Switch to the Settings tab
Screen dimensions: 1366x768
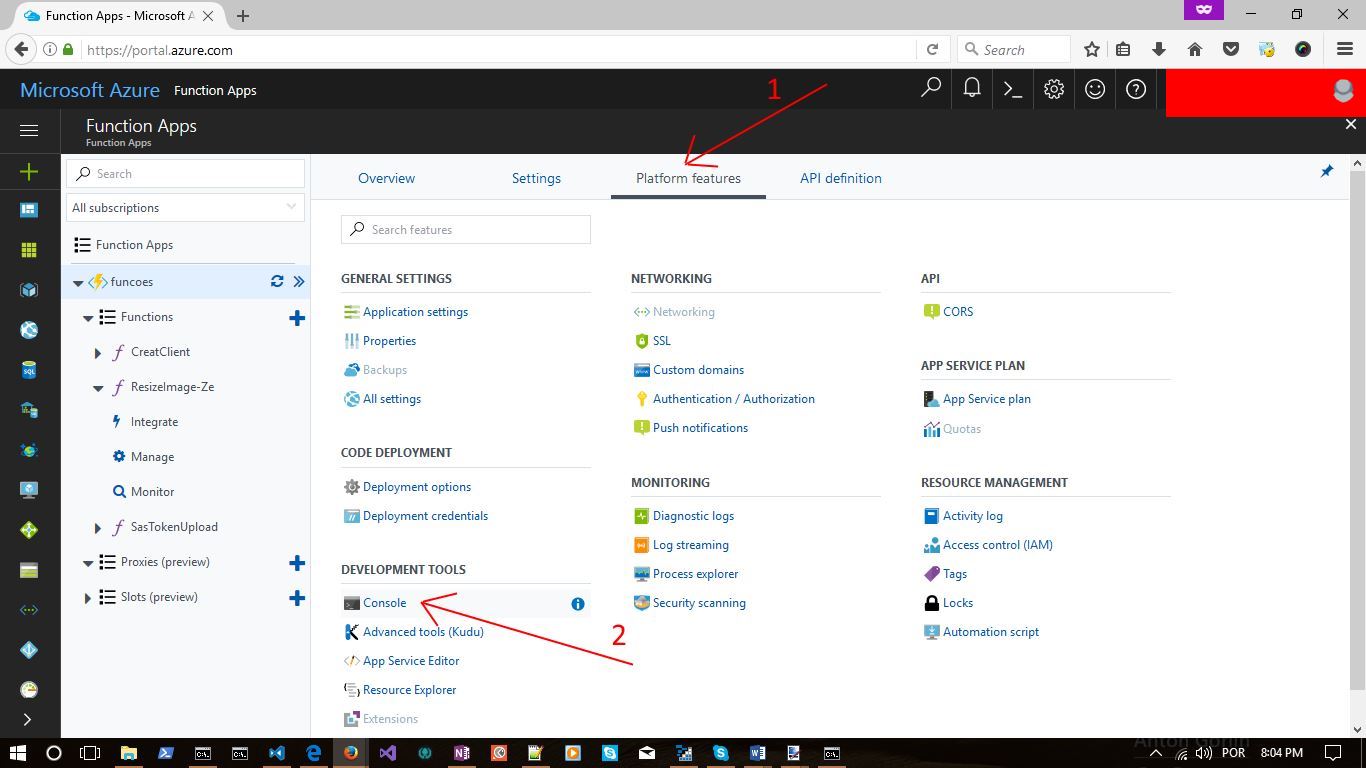pos(536,178)
